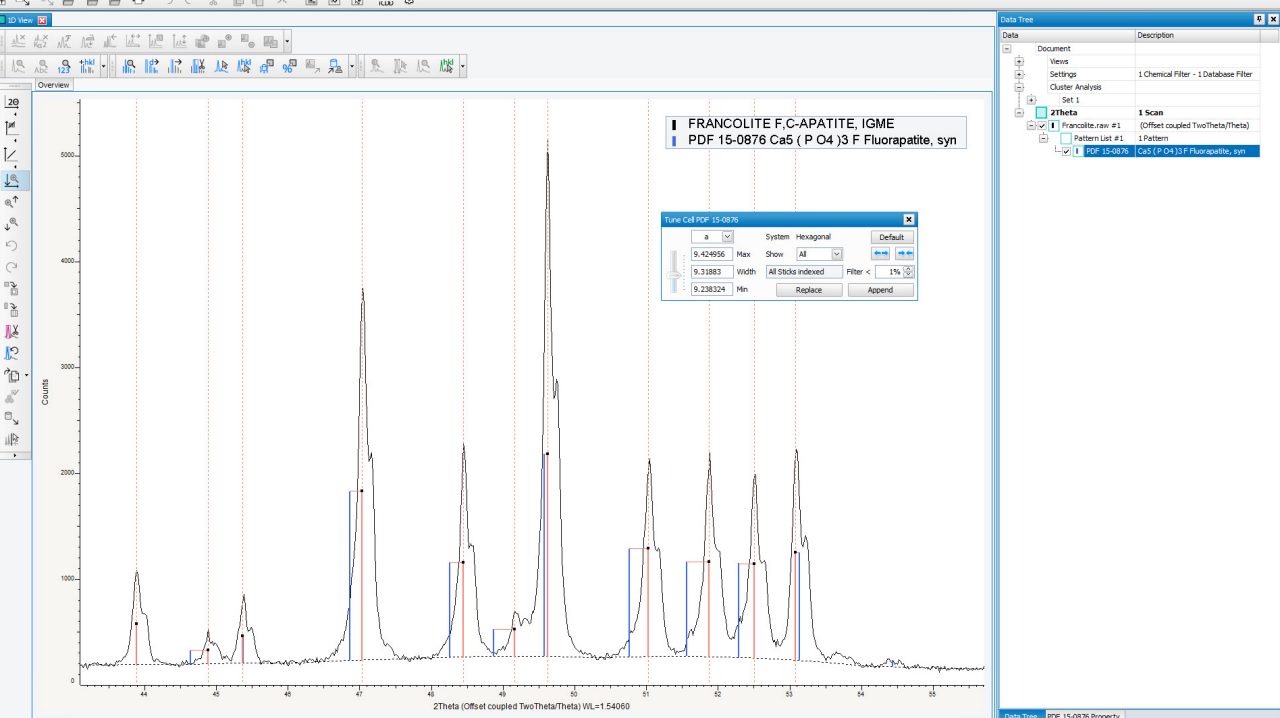Image resolution: width=1280 pixels, height=718 pixels.
Task: Select the 1D View document tab
Action: pos(20,20)
